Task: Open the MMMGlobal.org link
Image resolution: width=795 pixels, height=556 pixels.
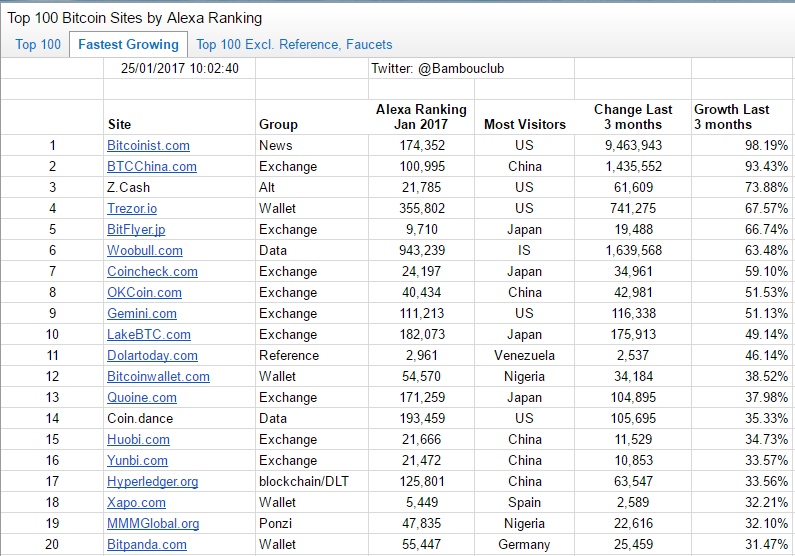Action: click(x=153, y=524)
